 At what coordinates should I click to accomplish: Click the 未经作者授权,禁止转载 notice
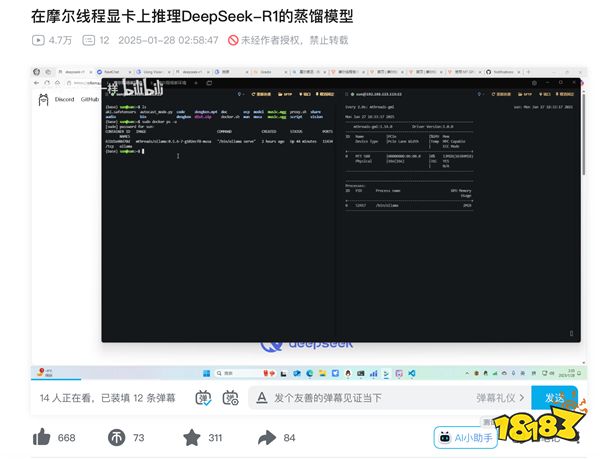pos(288,40)
